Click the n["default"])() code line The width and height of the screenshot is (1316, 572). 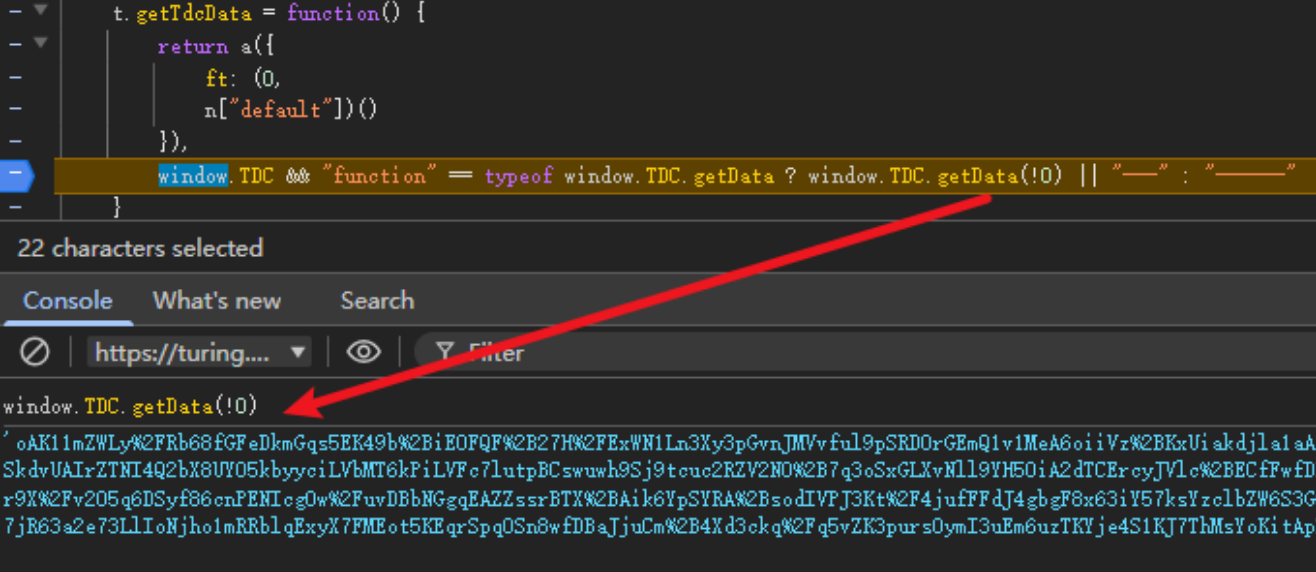tap(290, 109)
